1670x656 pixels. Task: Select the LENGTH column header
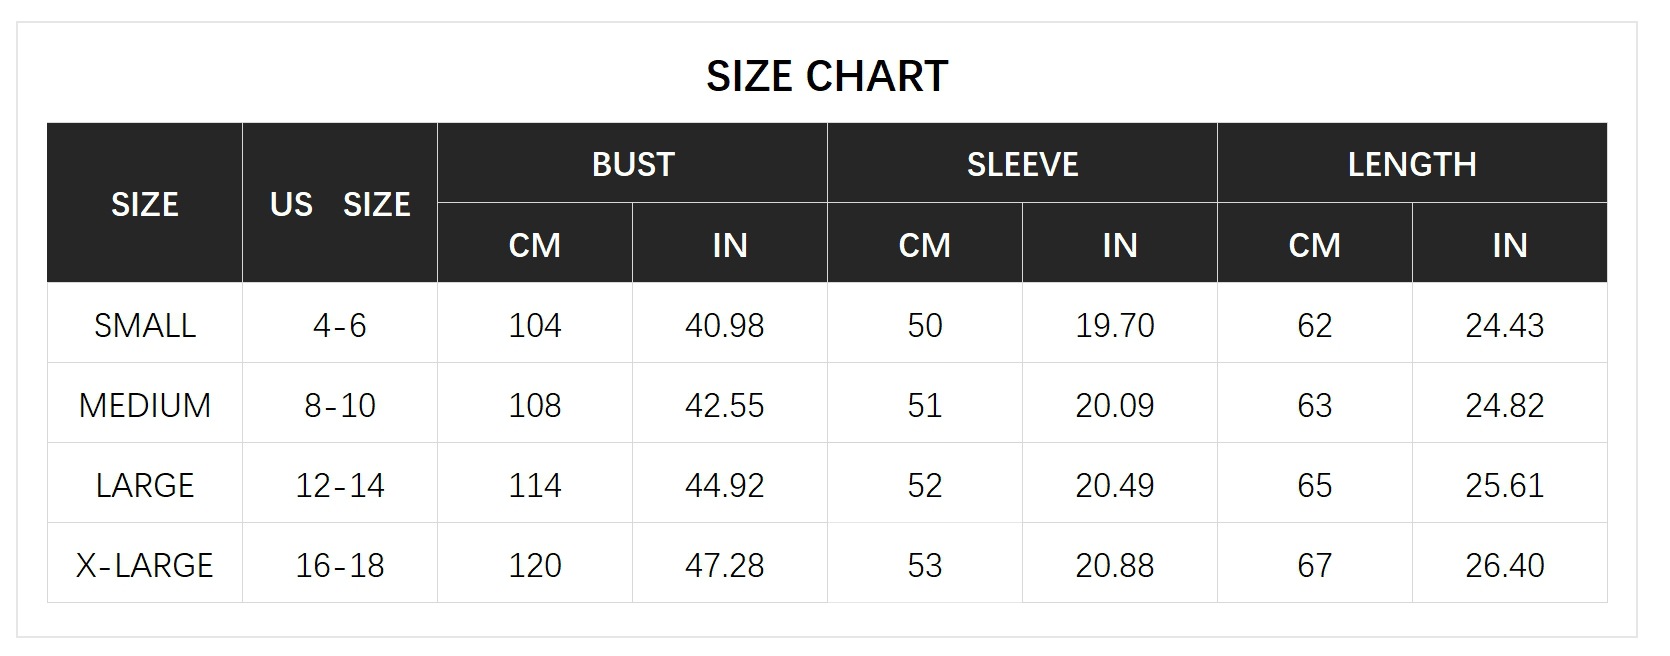pos(1411,164)
